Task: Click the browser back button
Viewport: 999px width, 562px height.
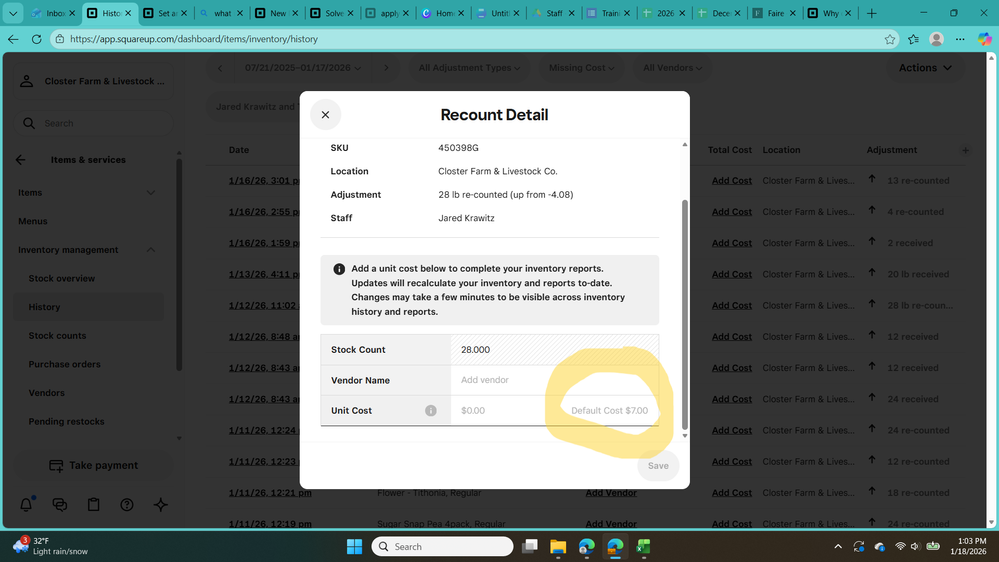Action: click(13, 39)
